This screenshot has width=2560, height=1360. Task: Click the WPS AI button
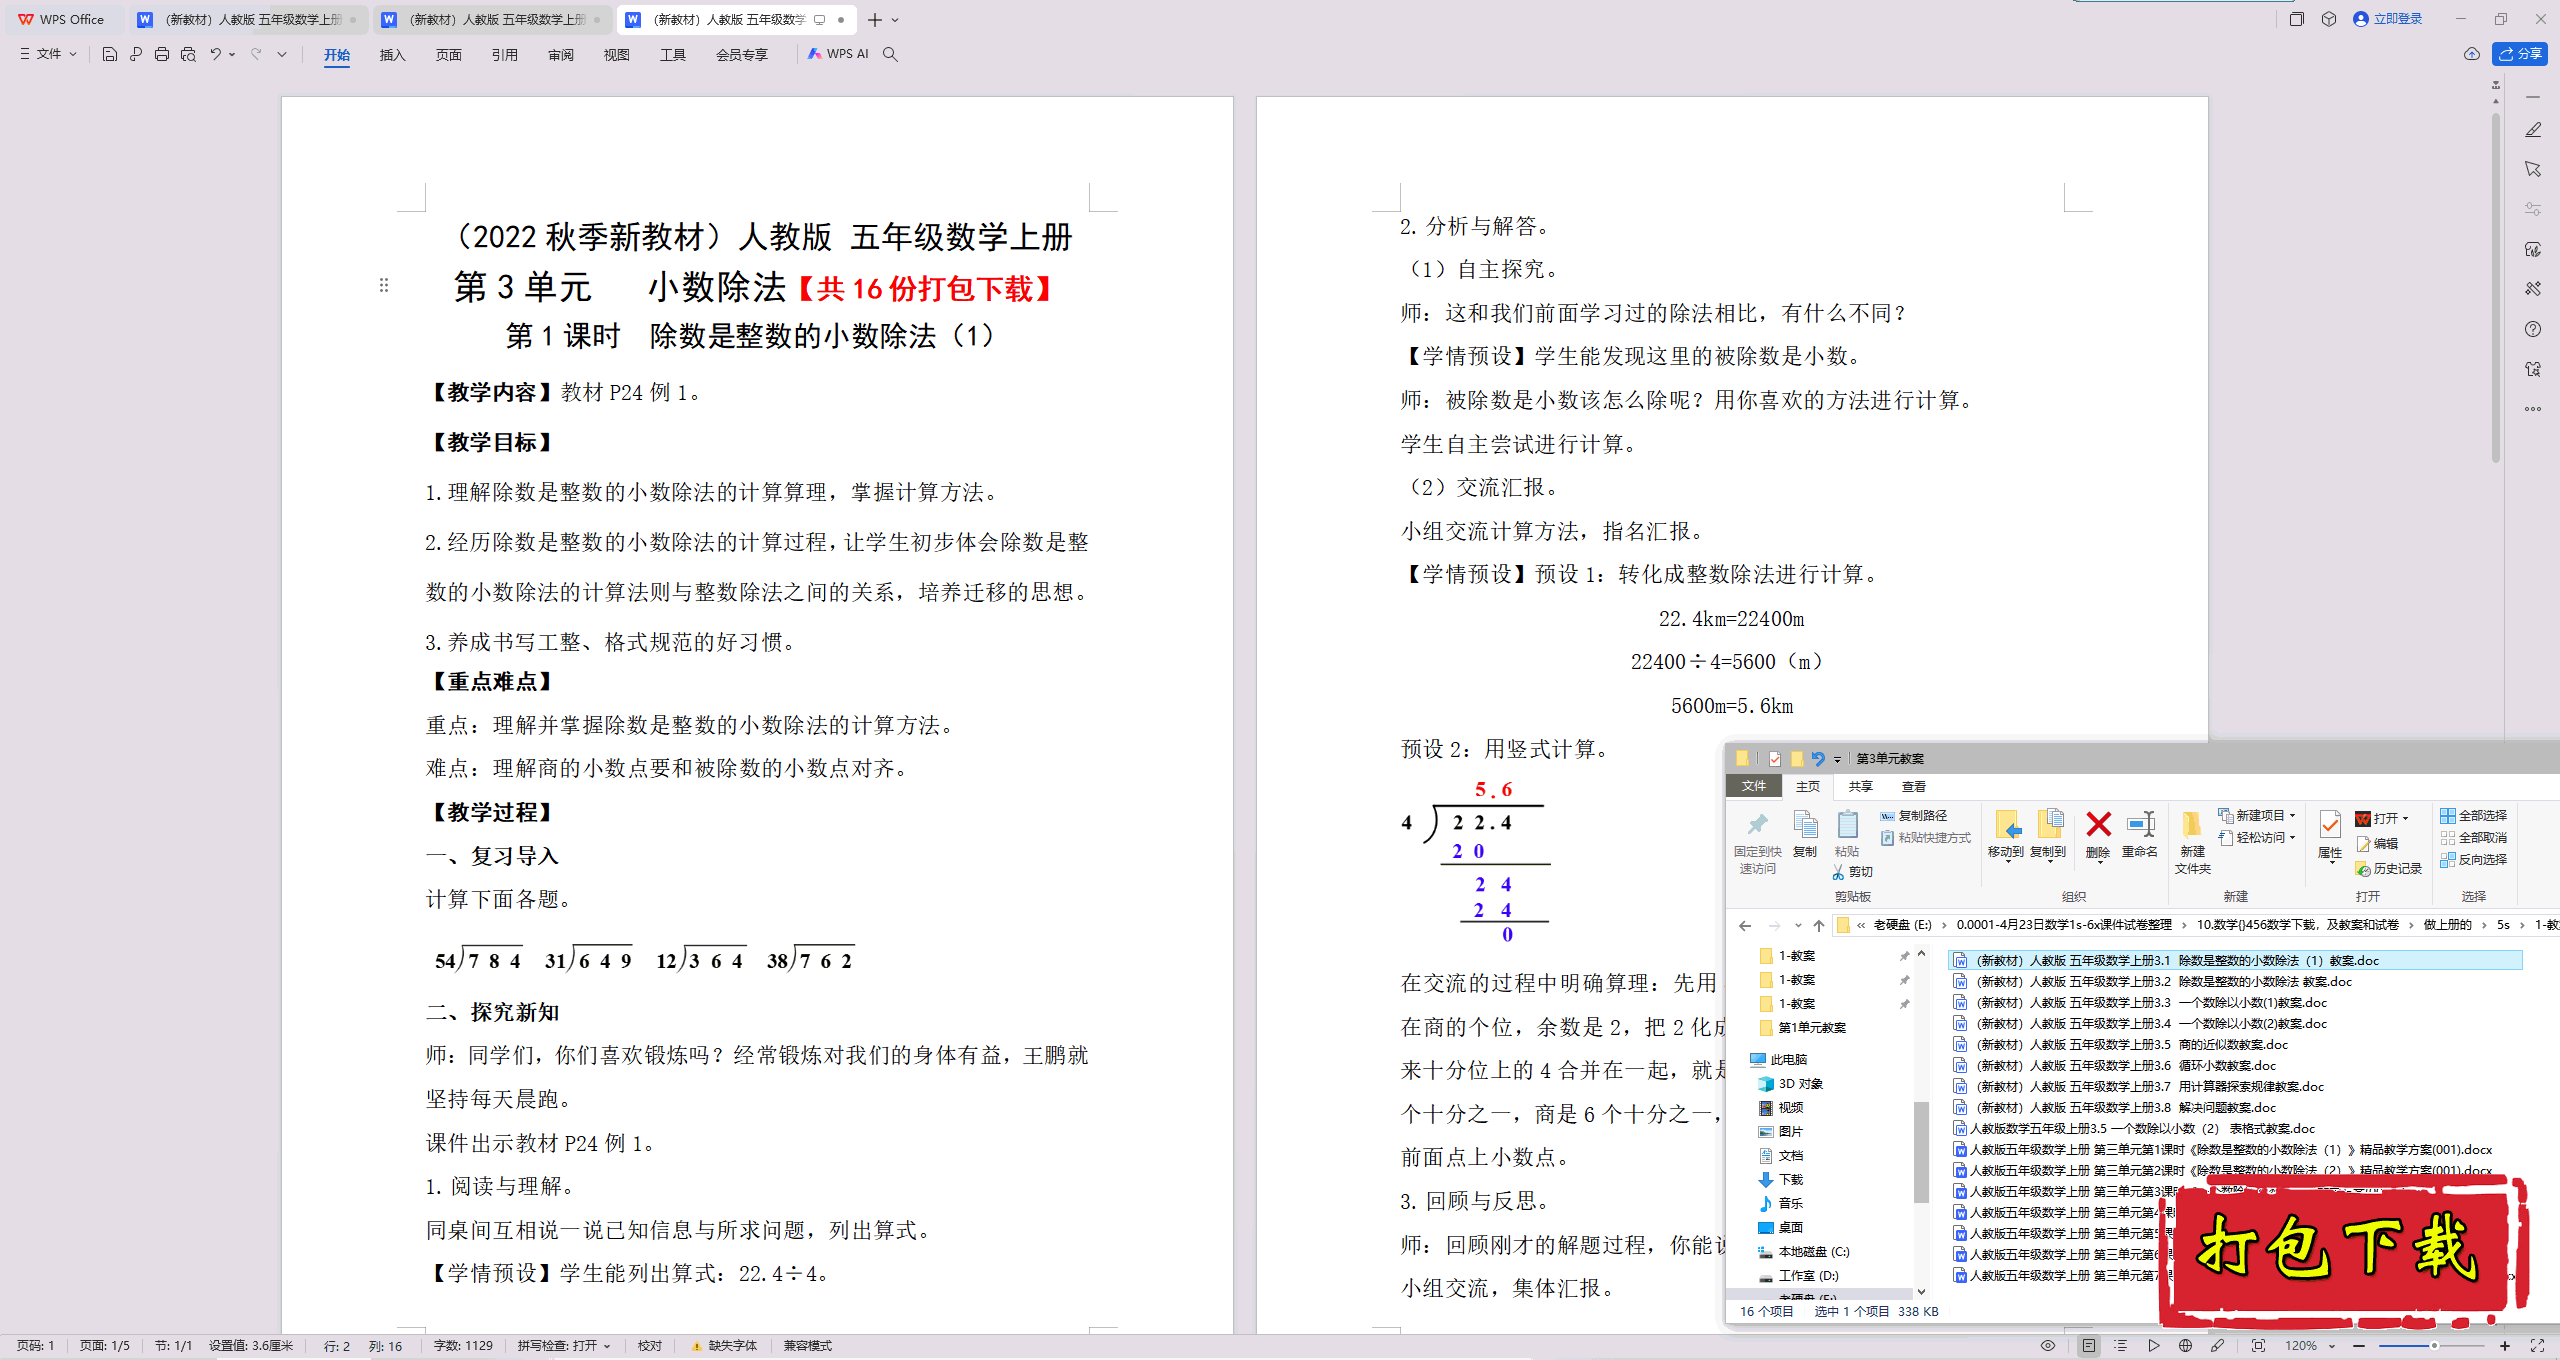click(x=838, y=54)
